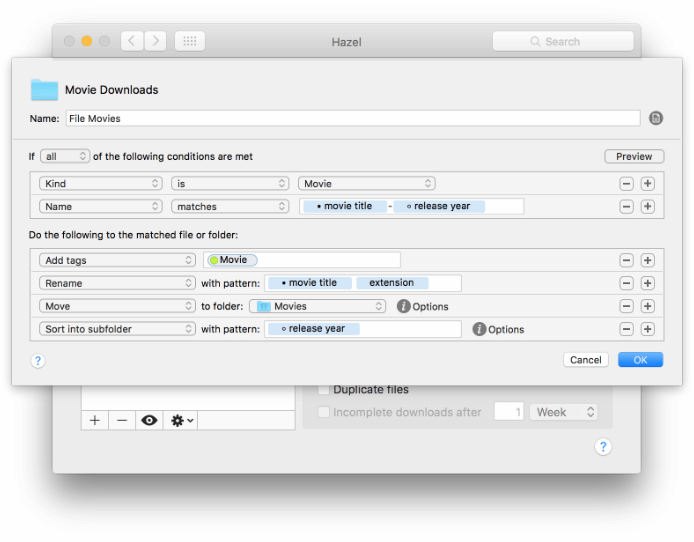Add condition after Kind row with plus
The image size is (694, 542).
(648, 184)
